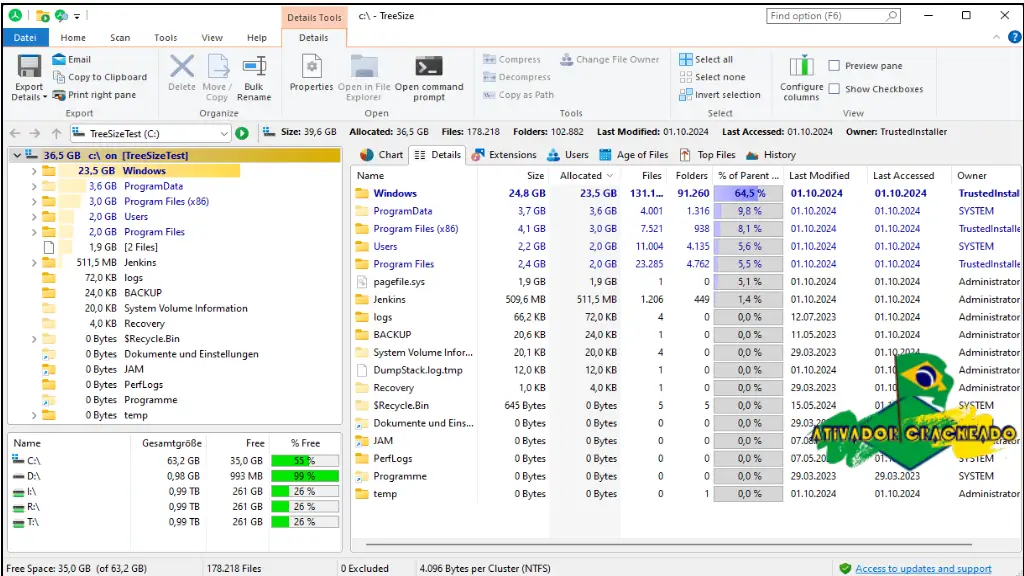Open the Age of Files tab

pos(633,155)
